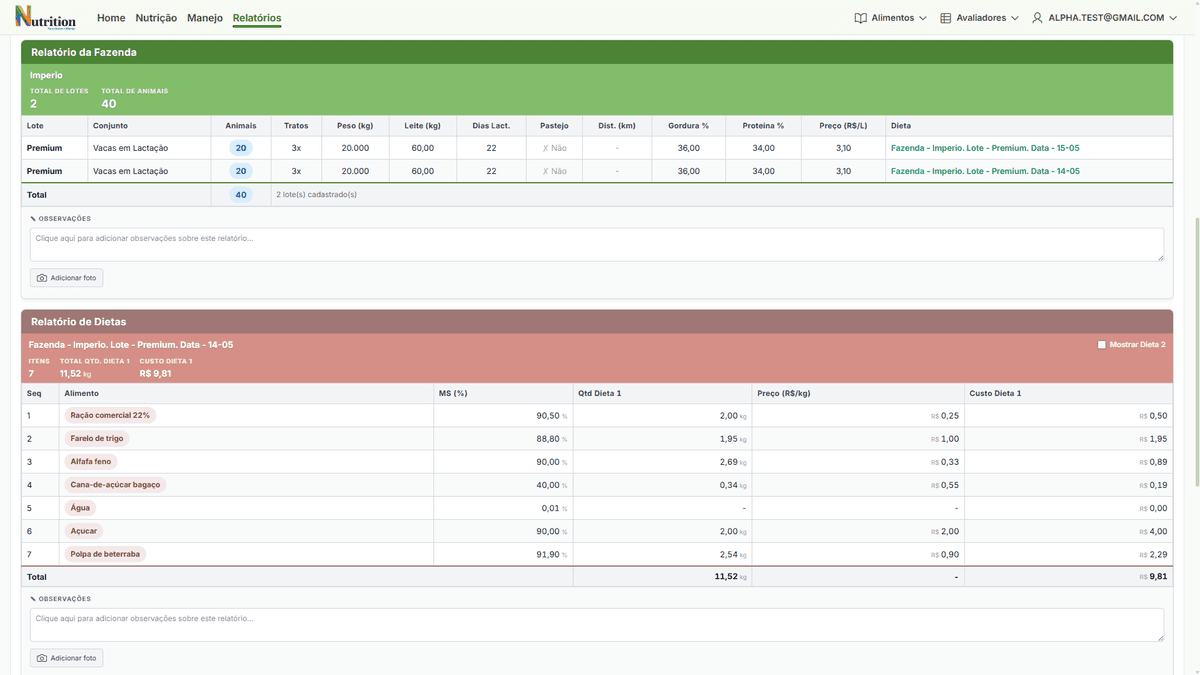
Task: Click the user profile icon
Action: (x=1037, y=18)
